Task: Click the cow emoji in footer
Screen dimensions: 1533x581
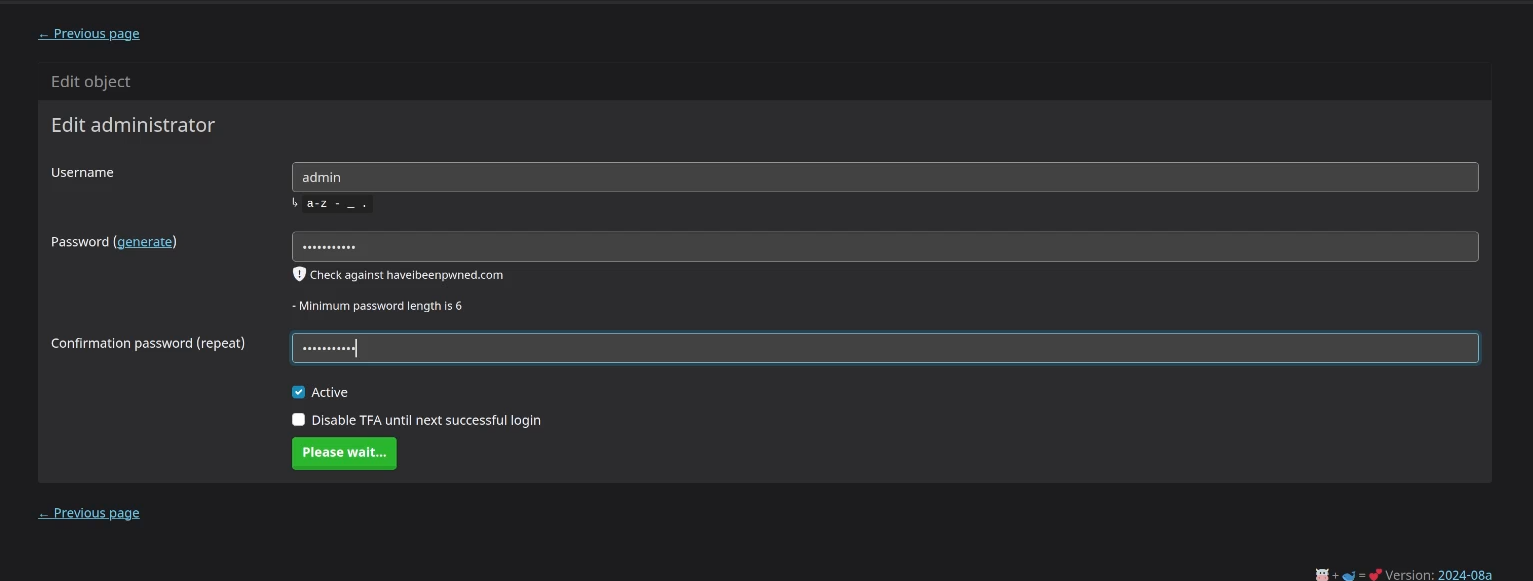Action: [x=1322, y=575]
